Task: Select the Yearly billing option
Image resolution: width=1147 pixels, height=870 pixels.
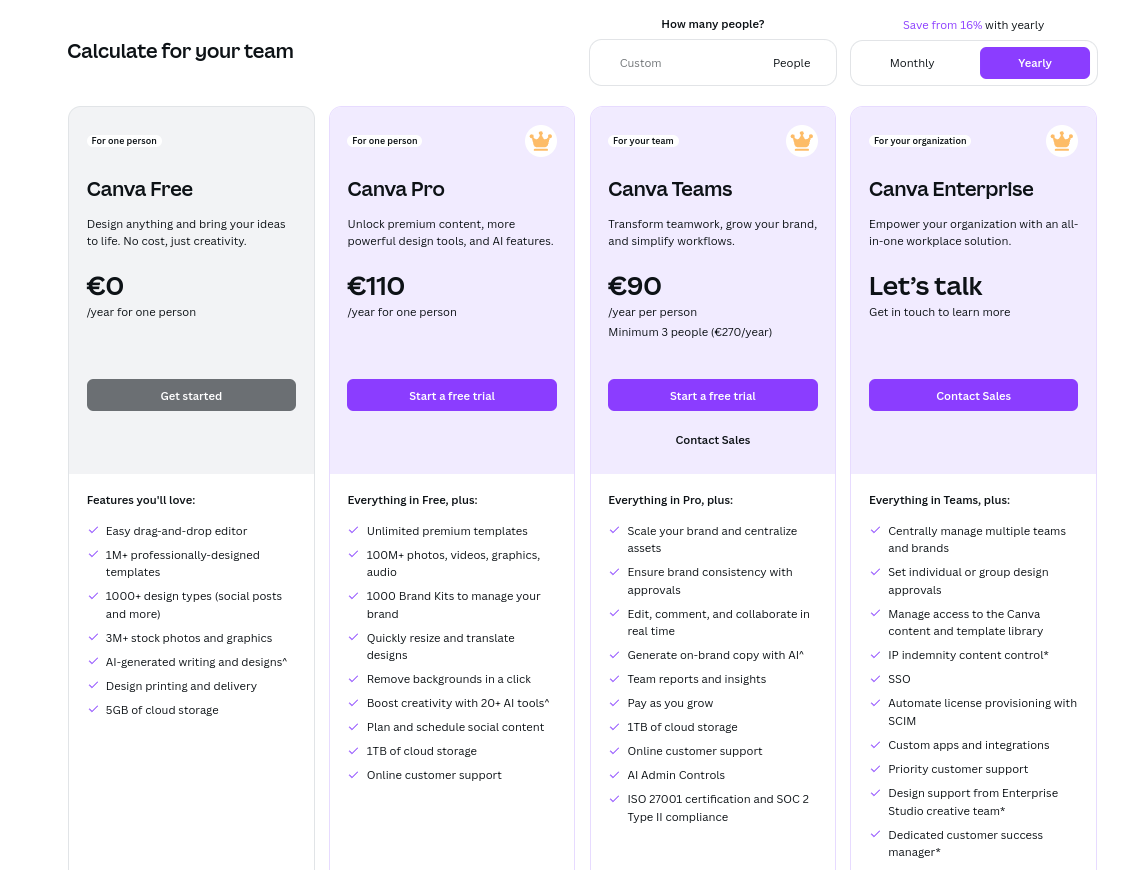Action: [x=1034, y=63]
